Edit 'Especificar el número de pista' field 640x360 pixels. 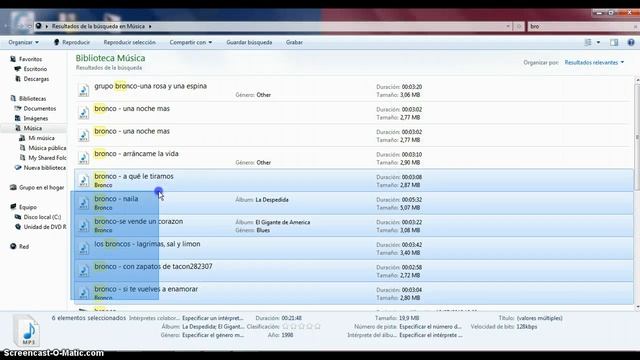(430, 327)
